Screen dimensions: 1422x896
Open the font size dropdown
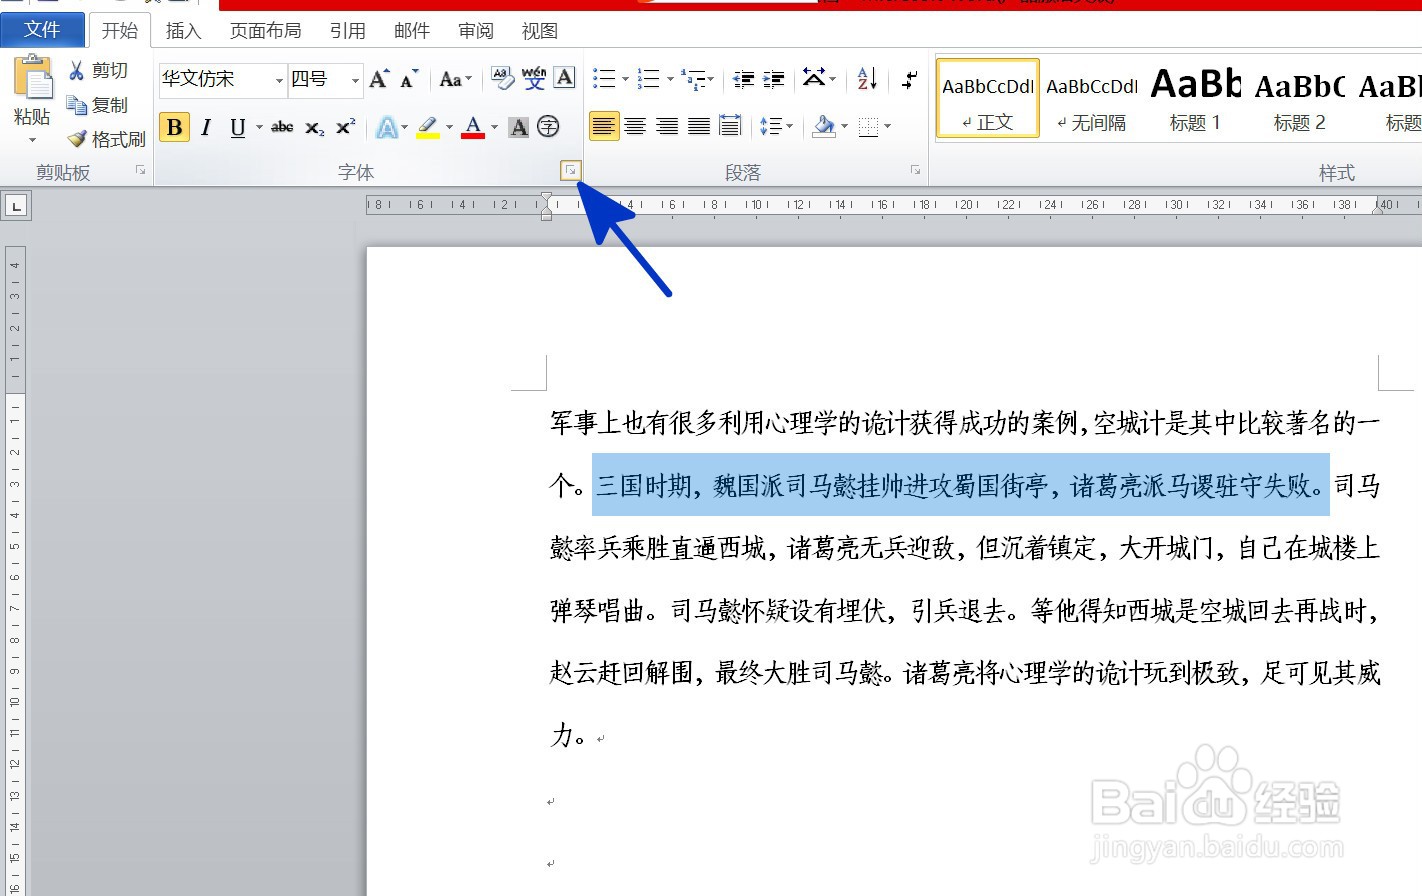click(355, 79)
